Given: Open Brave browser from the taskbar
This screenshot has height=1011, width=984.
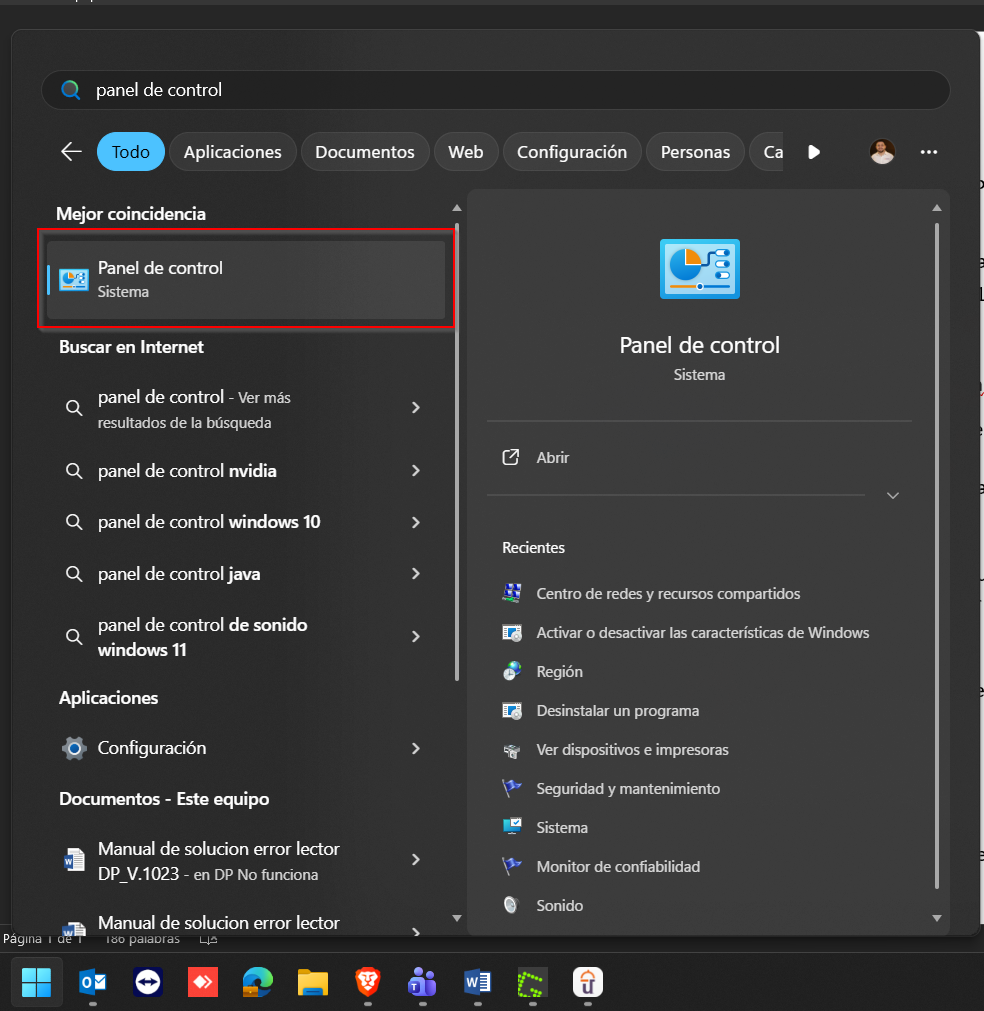Looking at the screenshot, I should point(368,983).
